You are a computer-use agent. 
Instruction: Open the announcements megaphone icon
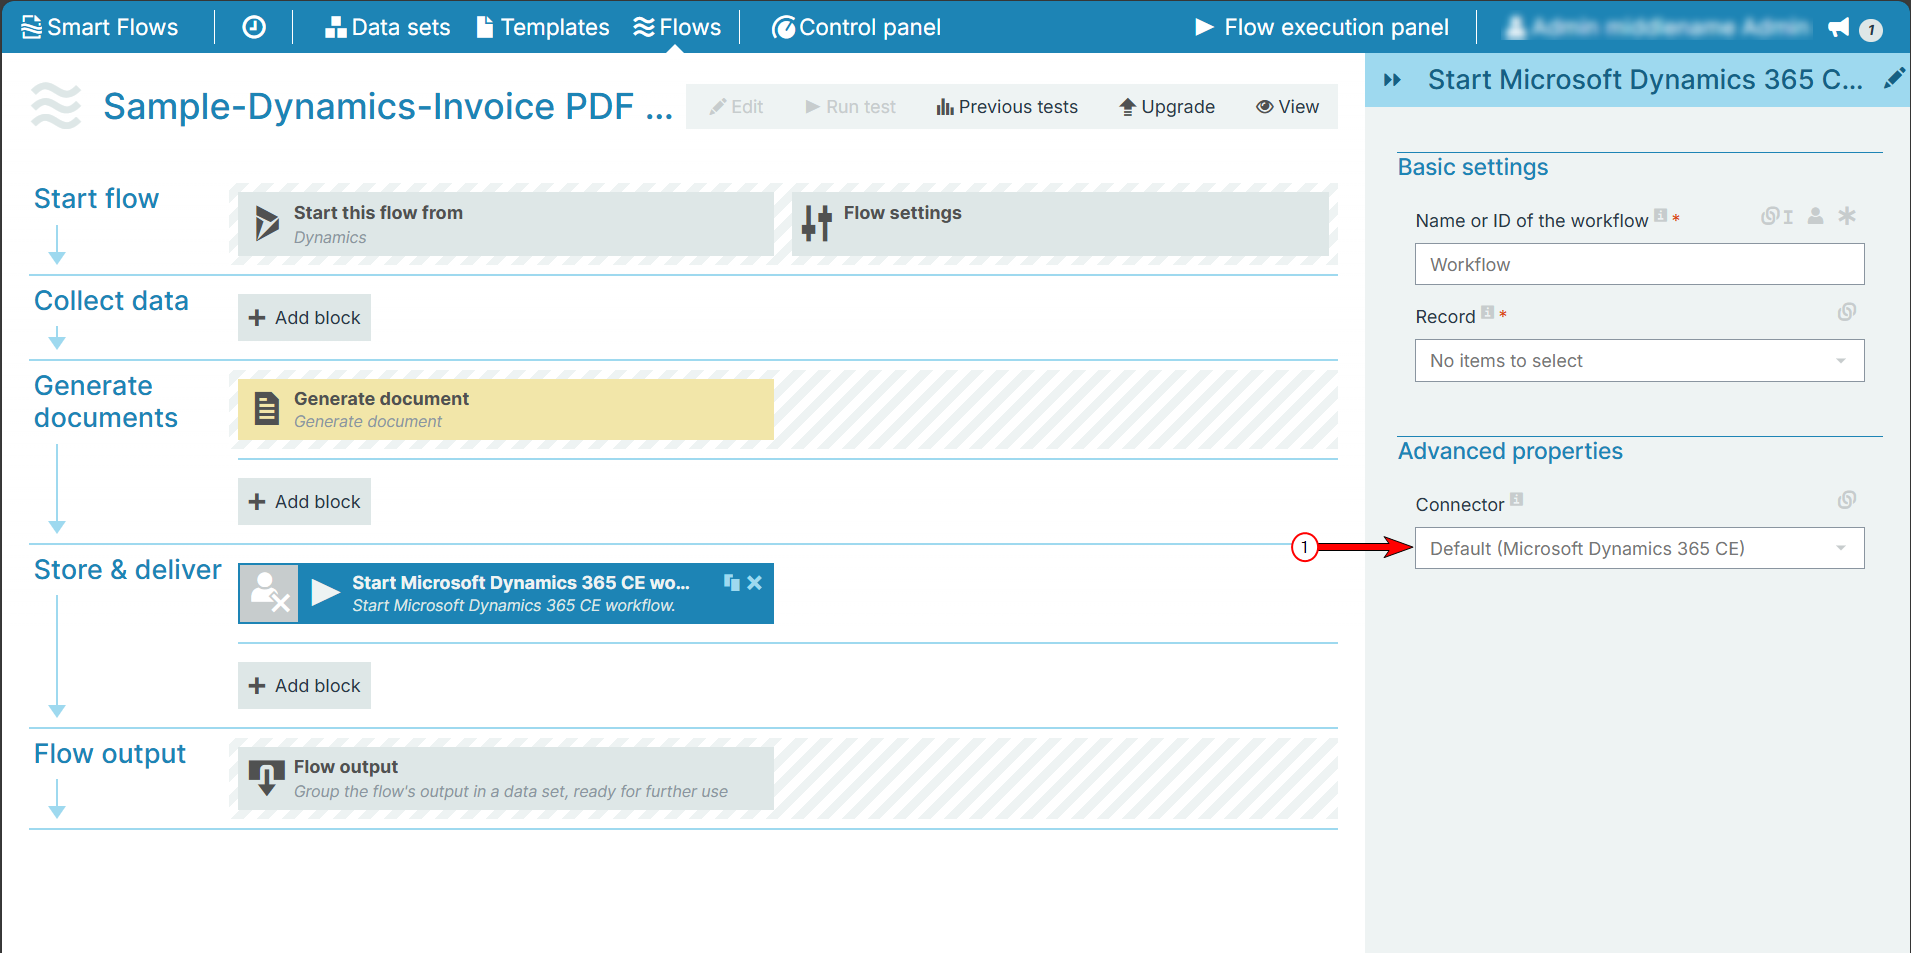[x=1838, y=27]
